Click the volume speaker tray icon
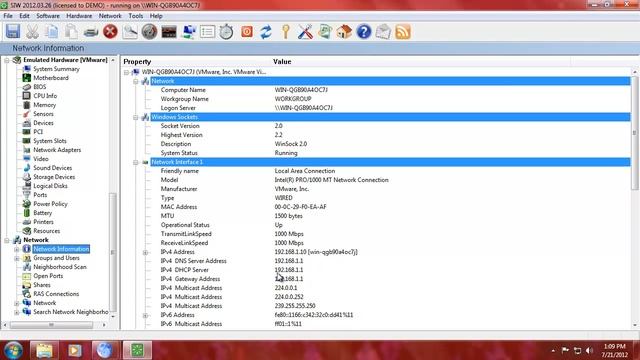 point(589,351)
